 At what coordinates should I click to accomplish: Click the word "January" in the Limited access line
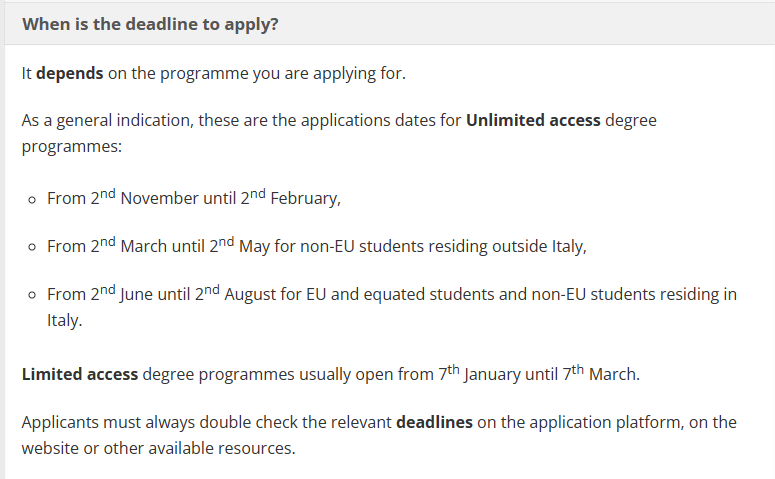(x=495, y=376)
